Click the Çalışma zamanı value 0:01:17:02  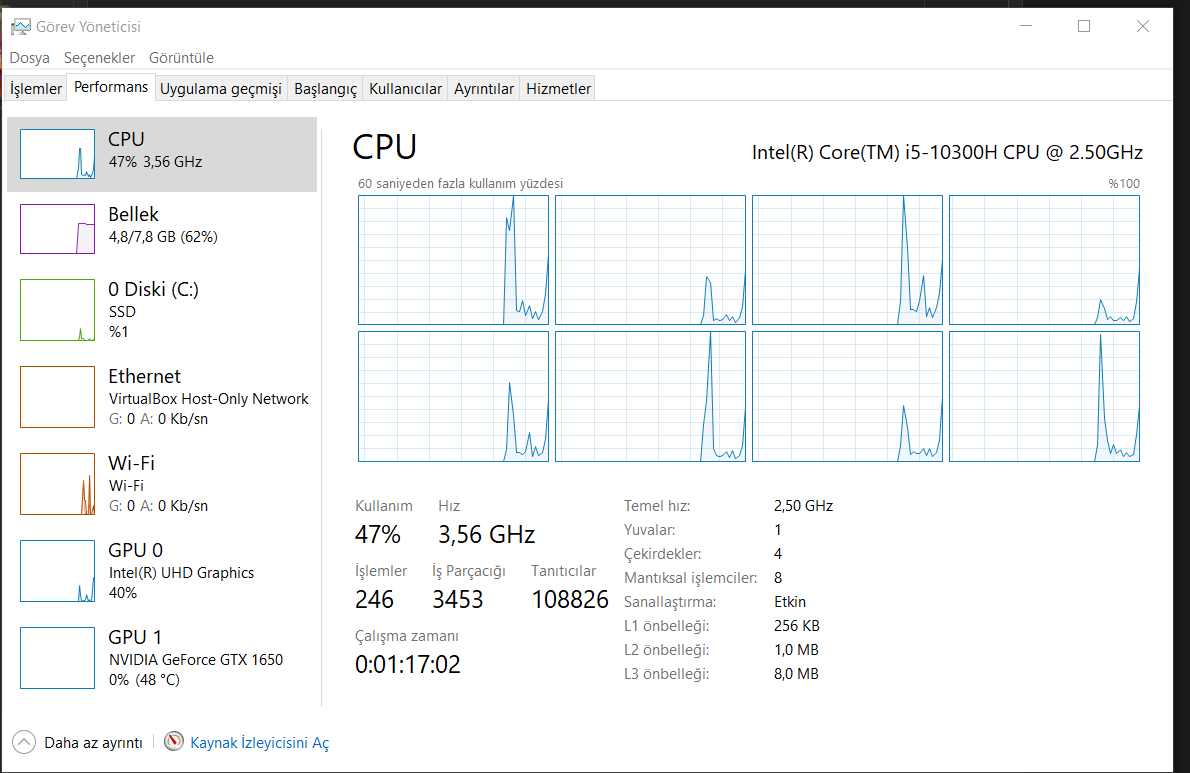pyautogui.click(x=408, y=665)
